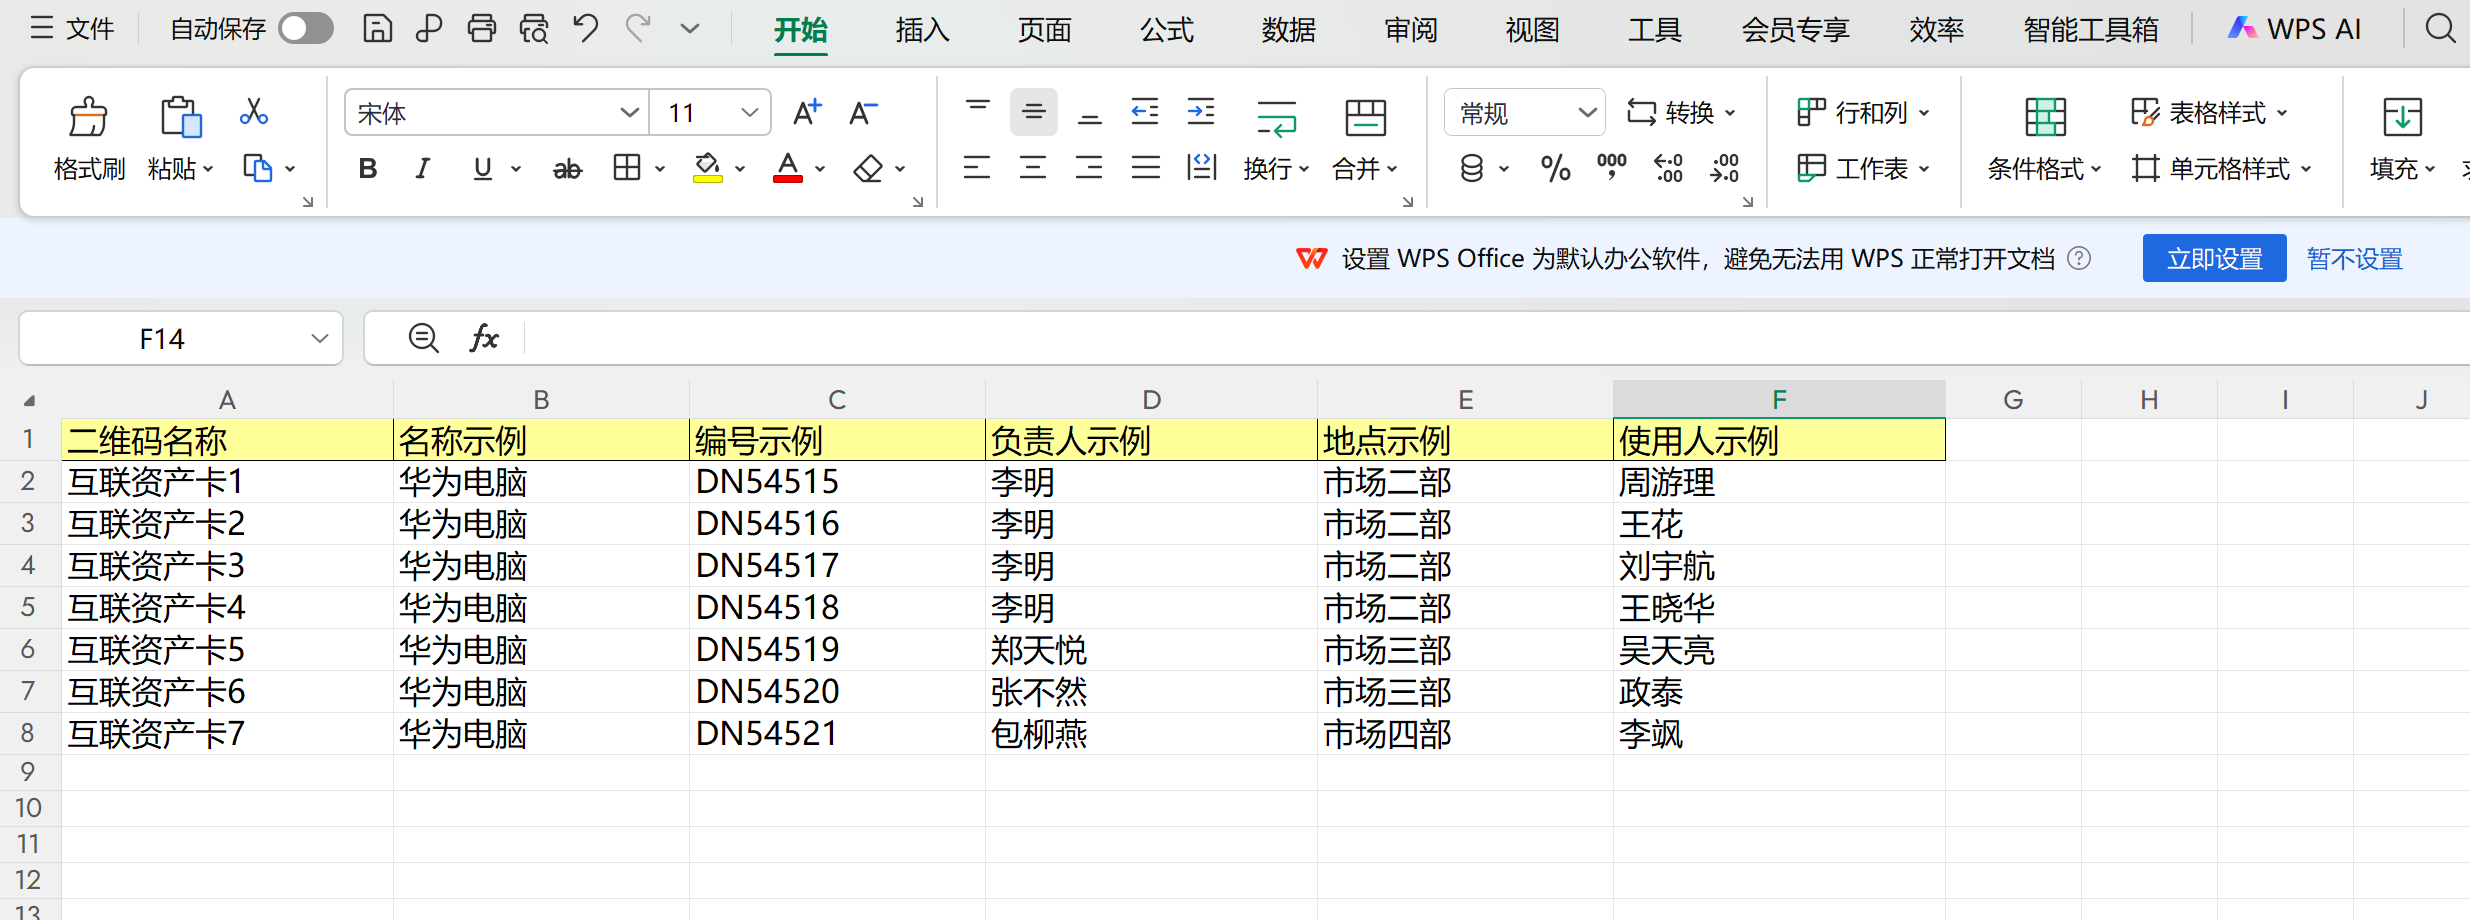Toggle the AutoSave (自动保存) switch

pyautogui.click(x=306, y=28)
